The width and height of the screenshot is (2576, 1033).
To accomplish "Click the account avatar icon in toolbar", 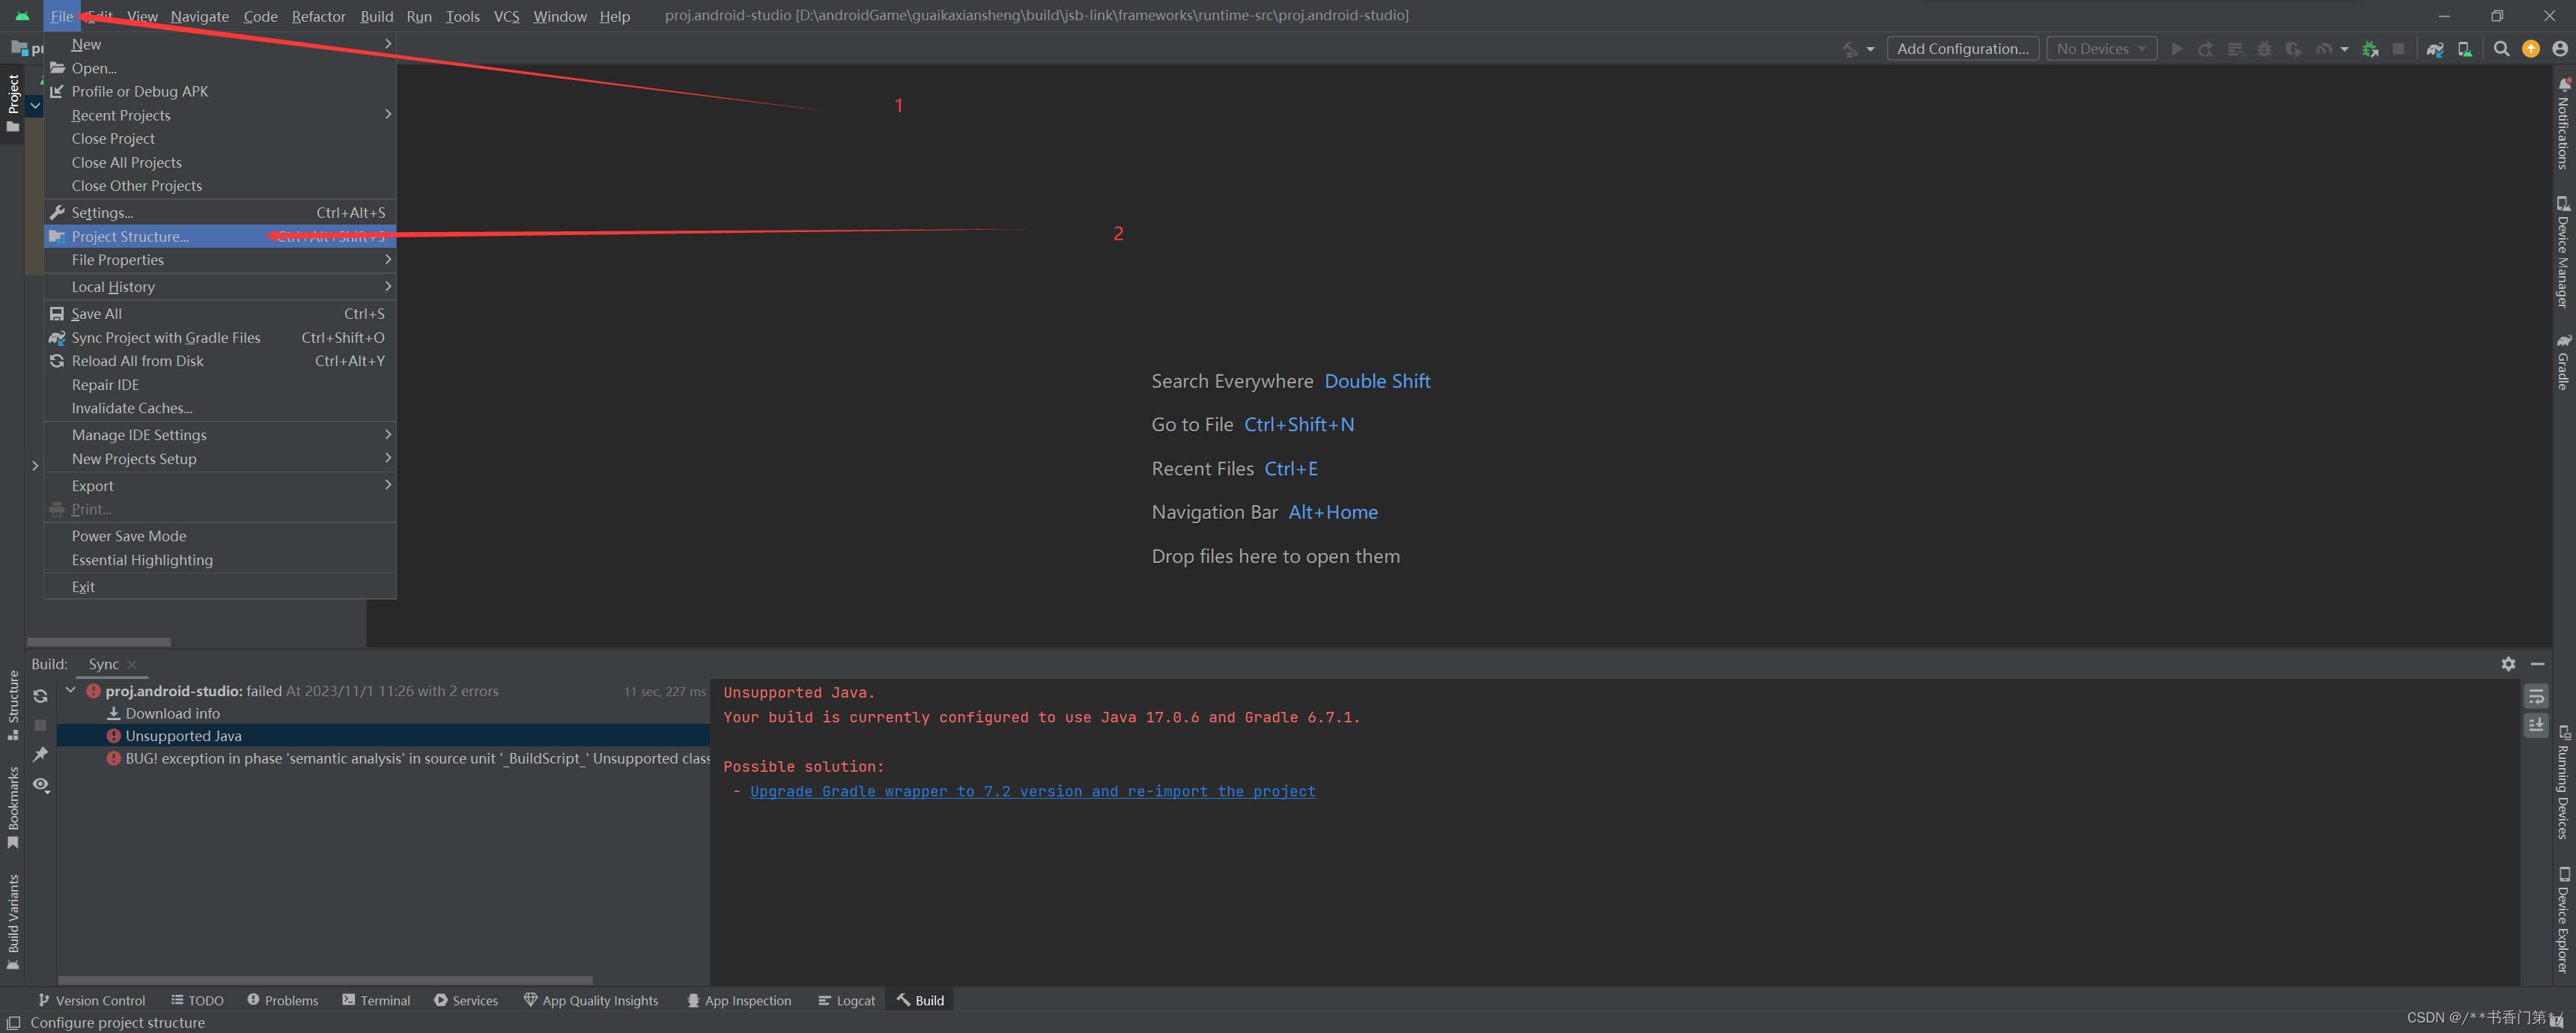I will pos(2560,49).
